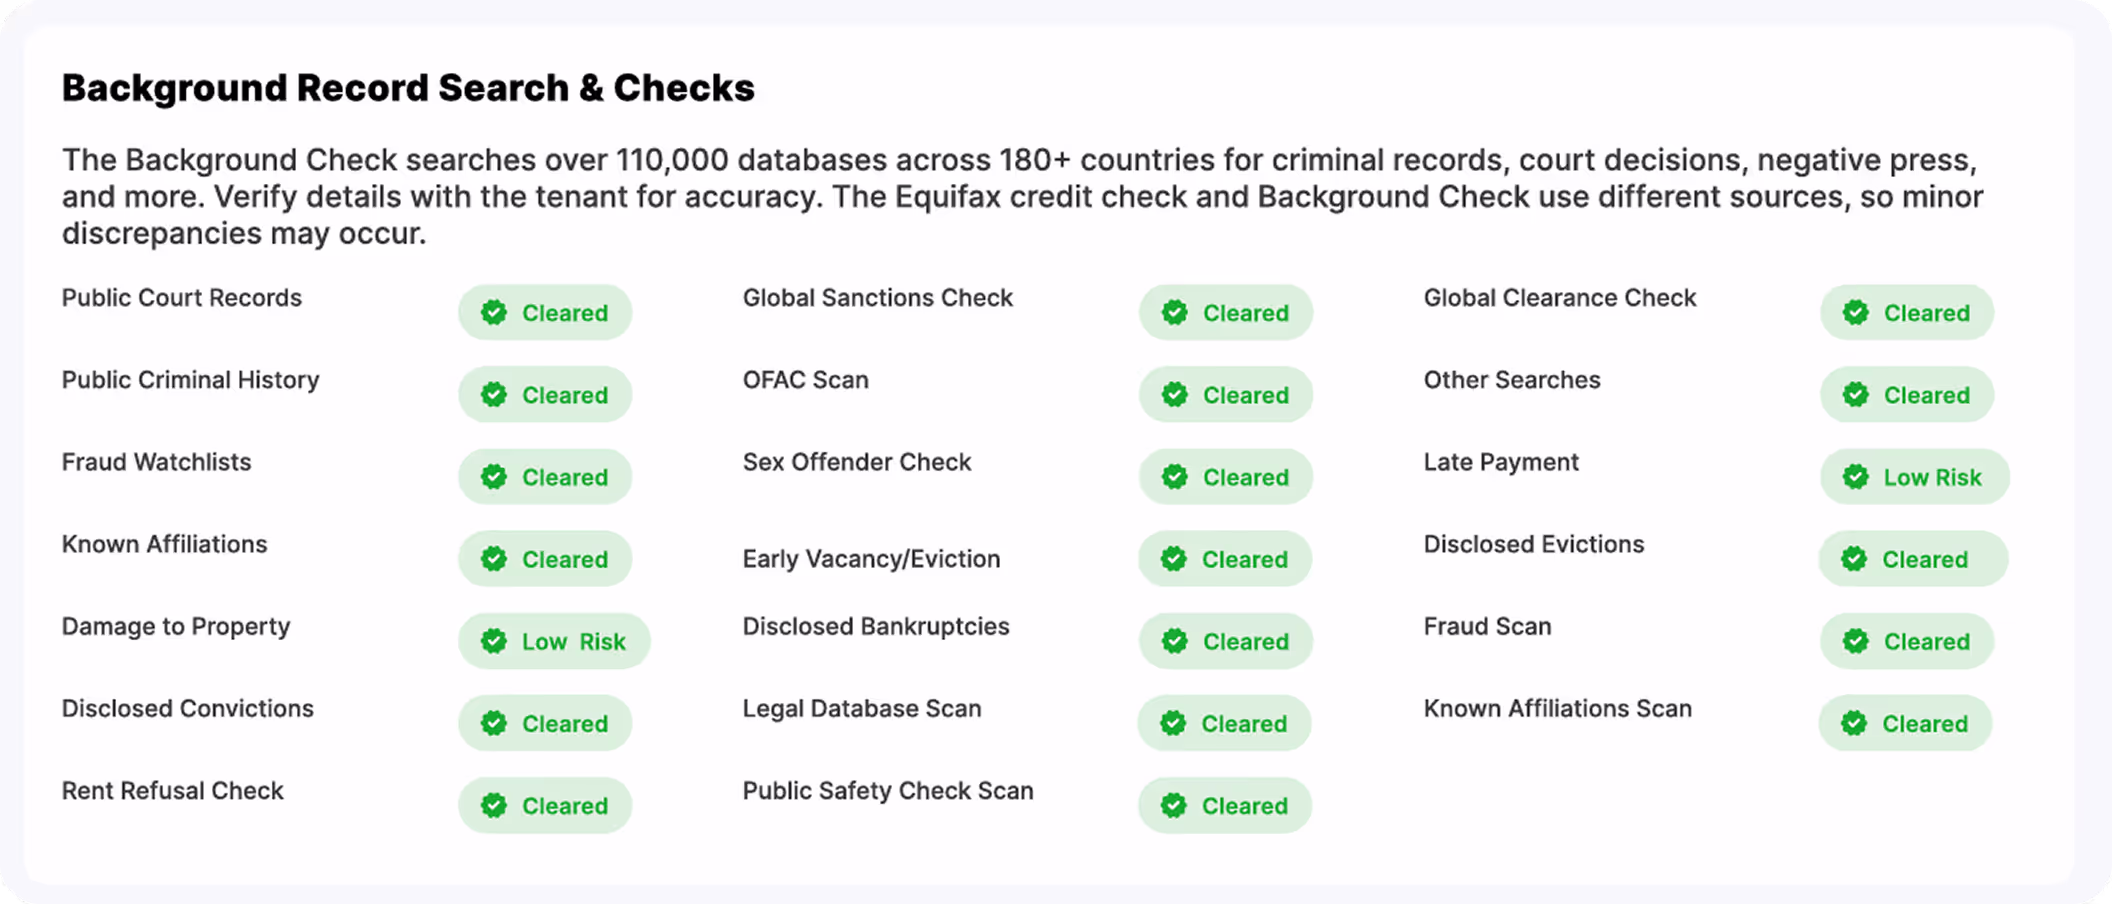
Task: Click the checkmark icon for Sex Offender Check
Action: pyautogui.click(x=1175, y=477)
